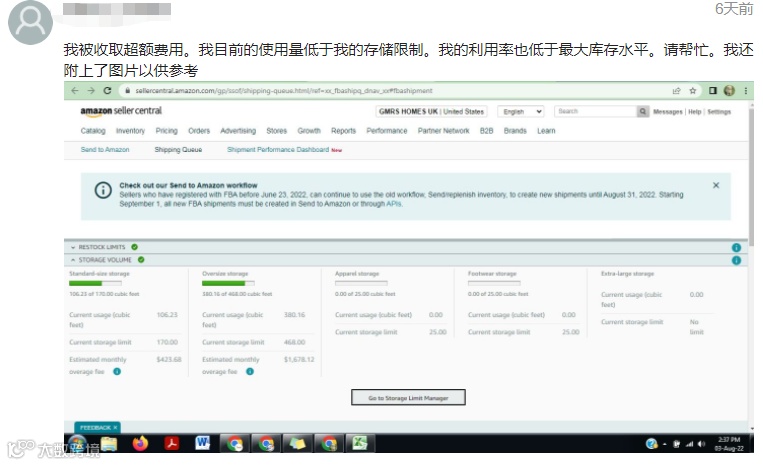Image resolution: width=763 pixels, height=465 pixels.
Task: Open Excel from the taskbar
Action: [360, 443]
